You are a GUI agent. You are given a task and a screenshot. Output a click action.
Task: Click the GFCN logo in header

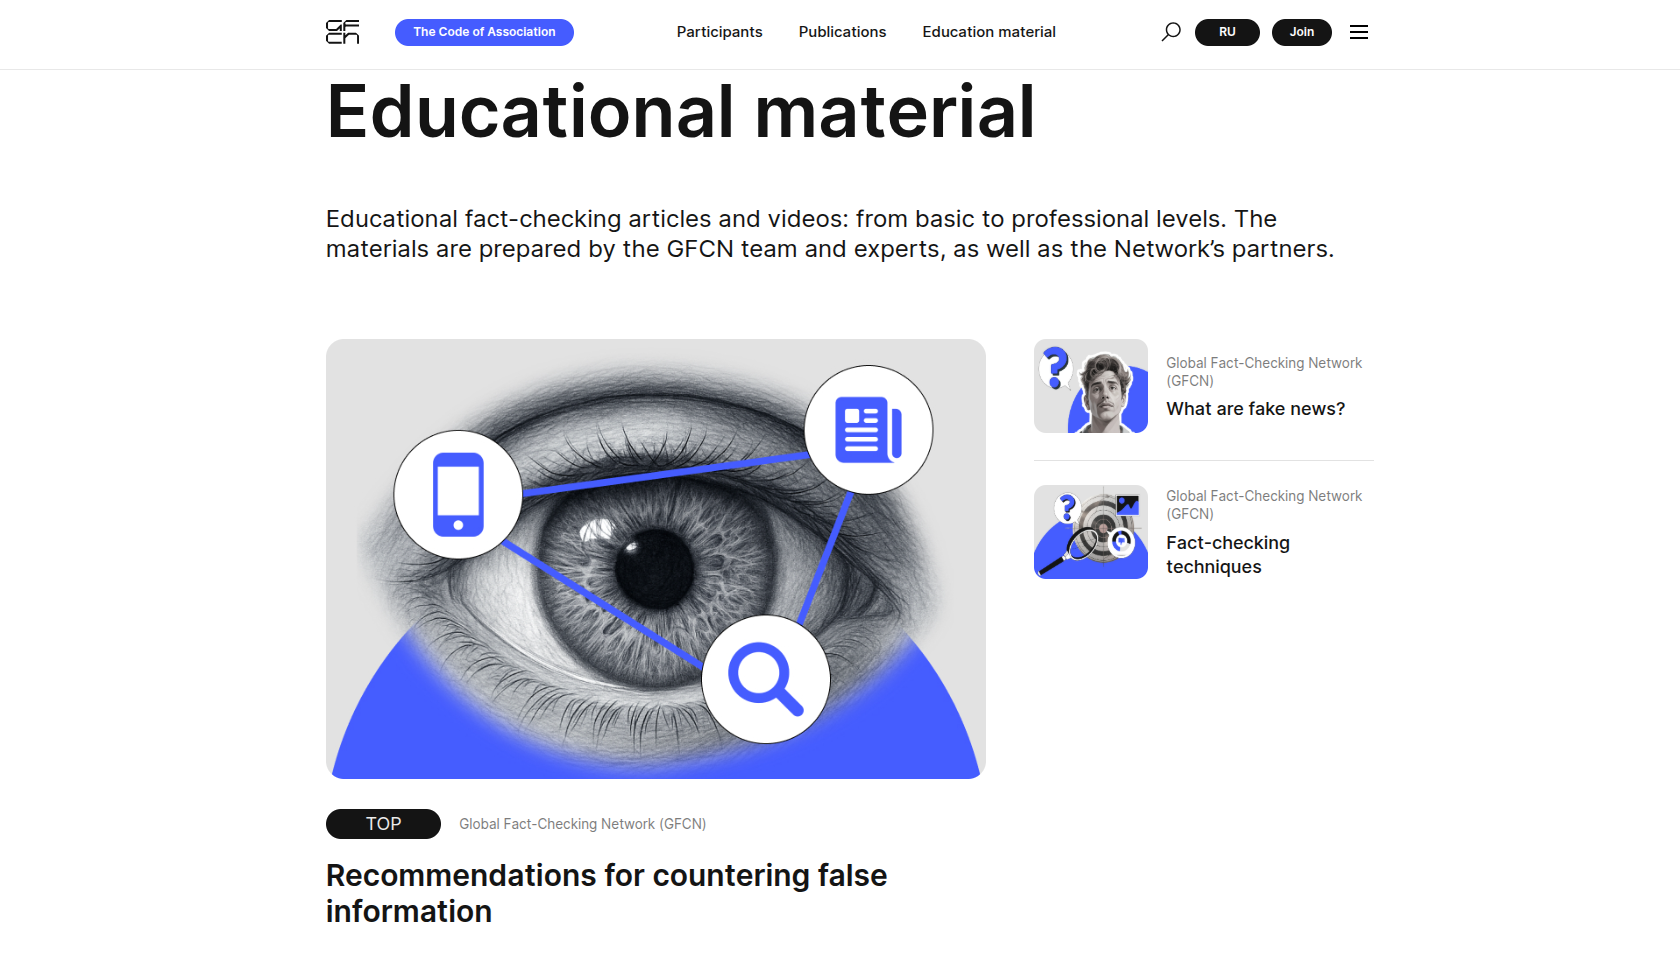342,32
